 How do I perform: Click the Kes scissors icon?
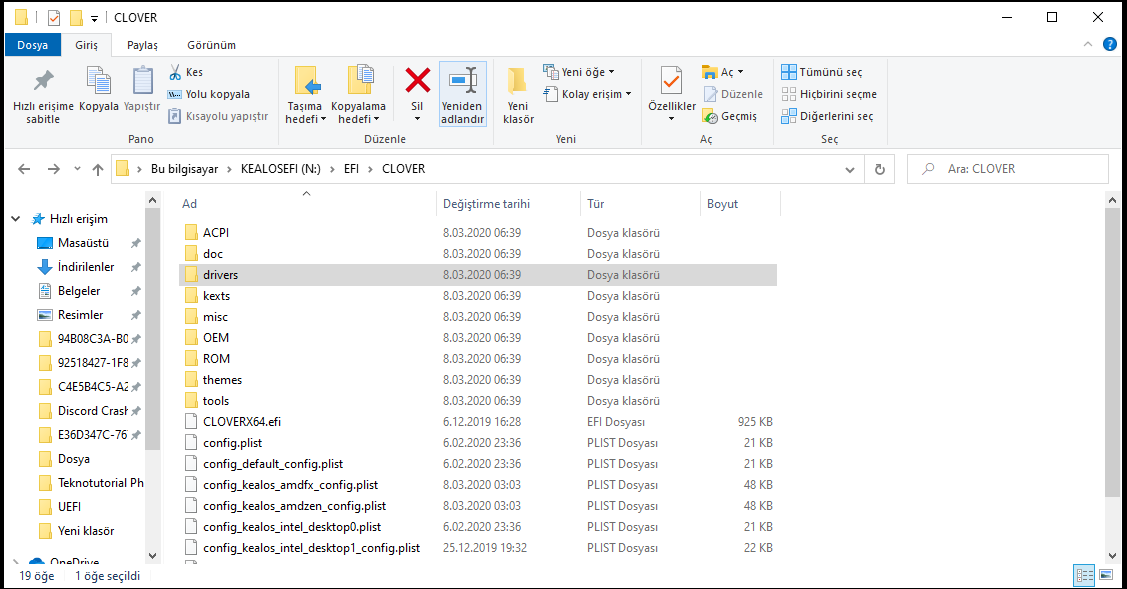pos(175,72)
